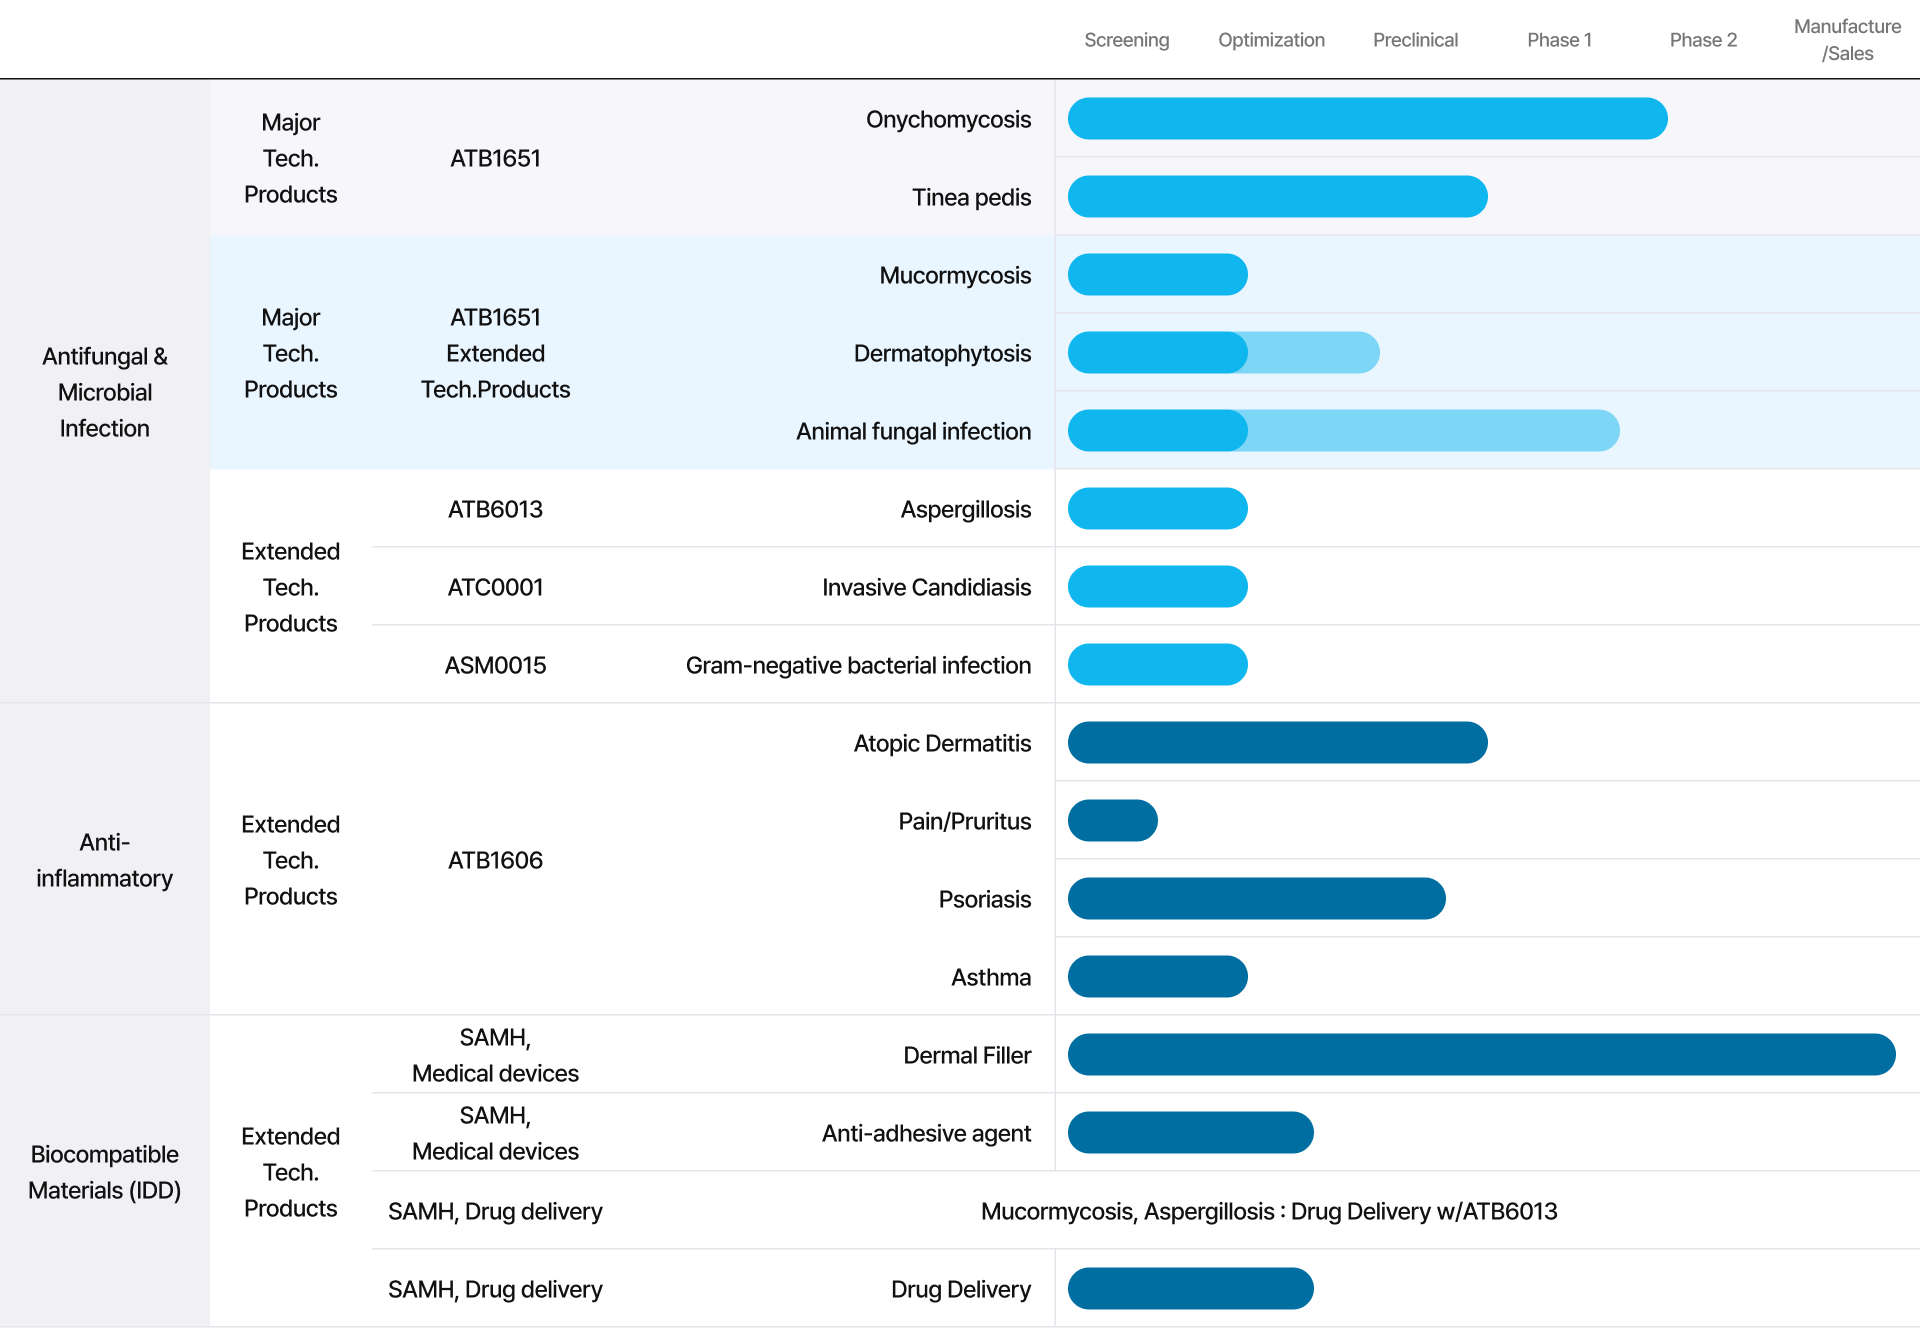
Task: Click the Drug Delivery indication label
Action: [960, 1290]
